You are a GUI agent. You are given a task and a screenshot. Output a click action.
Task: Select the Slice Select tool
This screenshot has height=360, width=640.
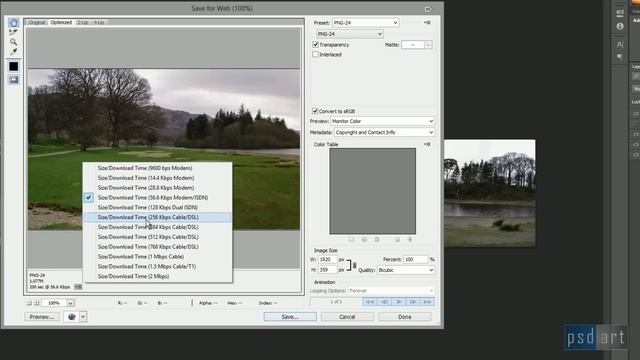(x=13, y=32)
